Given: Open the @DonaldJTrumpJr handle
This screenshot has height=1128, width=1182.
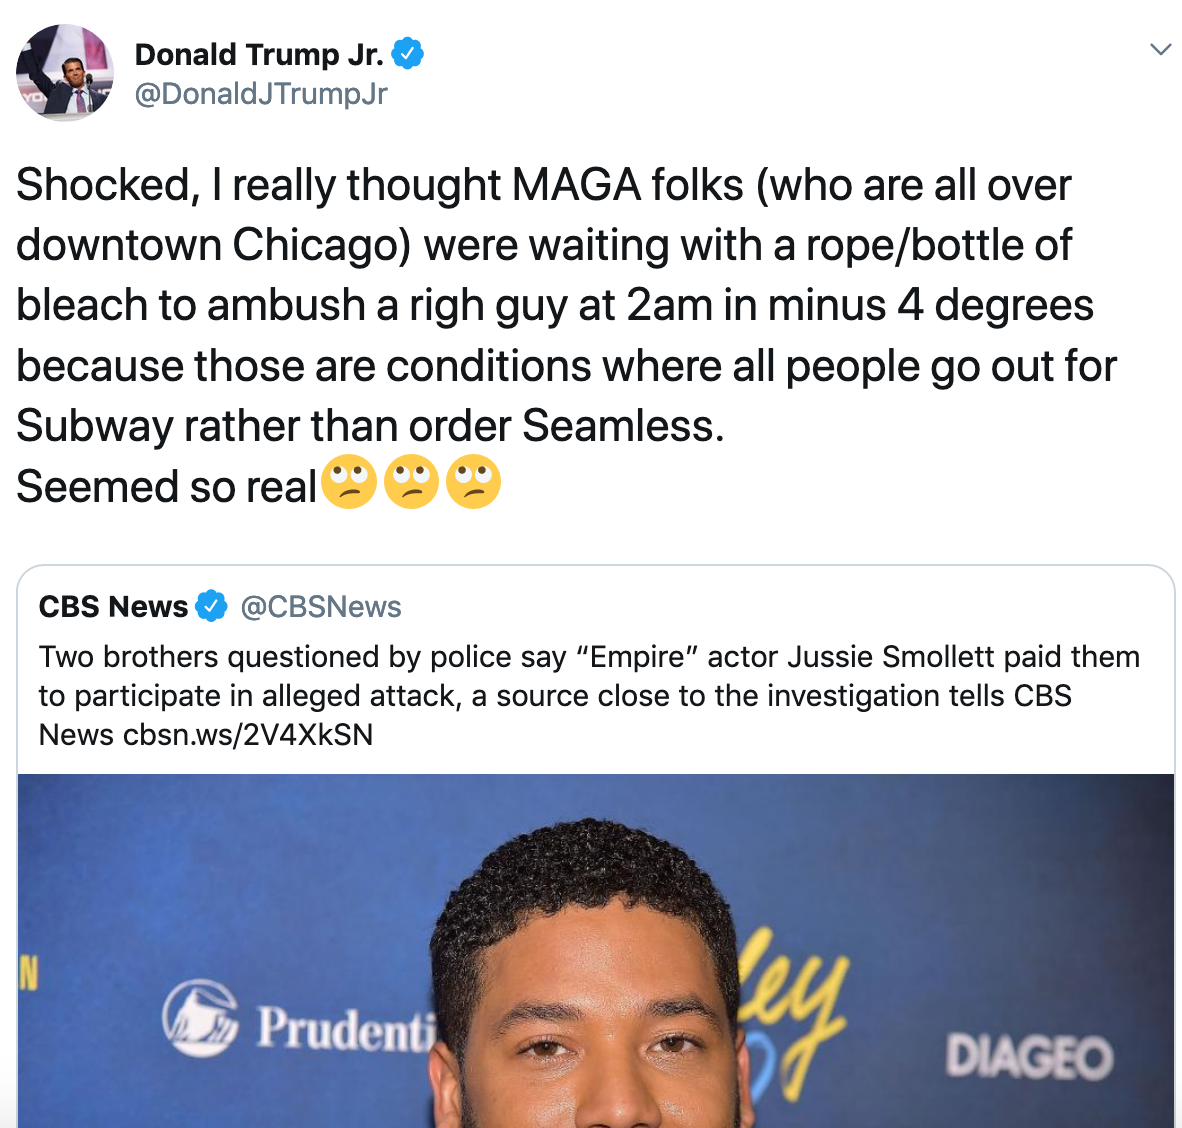Looking at the screenshot, I should 261,93.
